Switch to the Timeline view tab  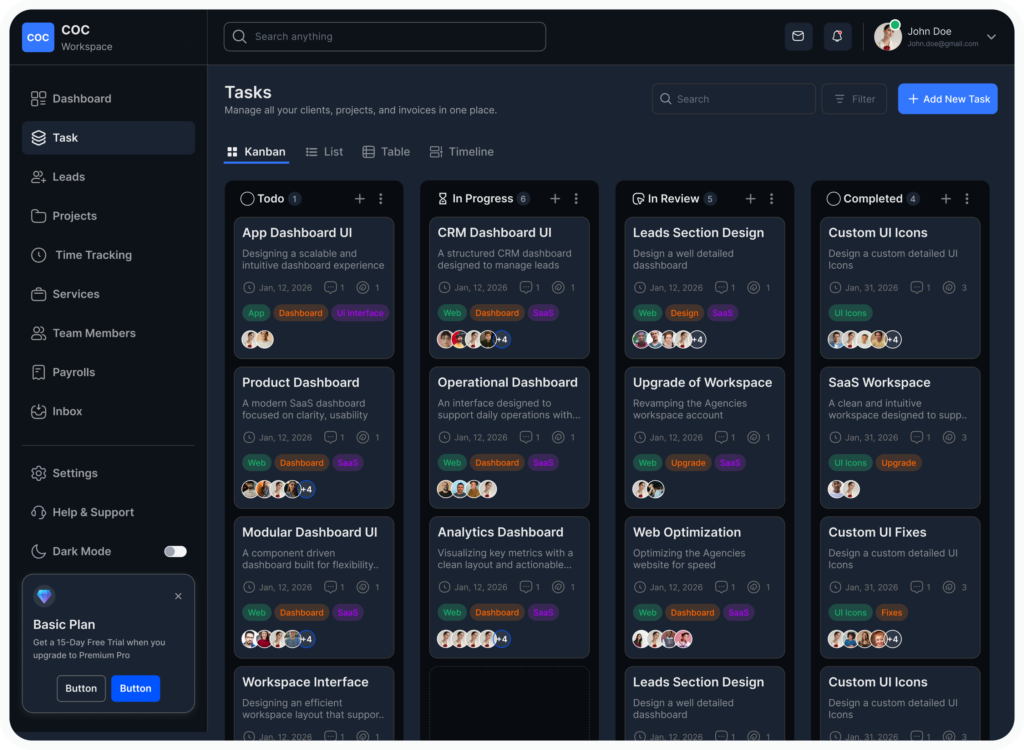pyautogui.click(x=461, y=152)
